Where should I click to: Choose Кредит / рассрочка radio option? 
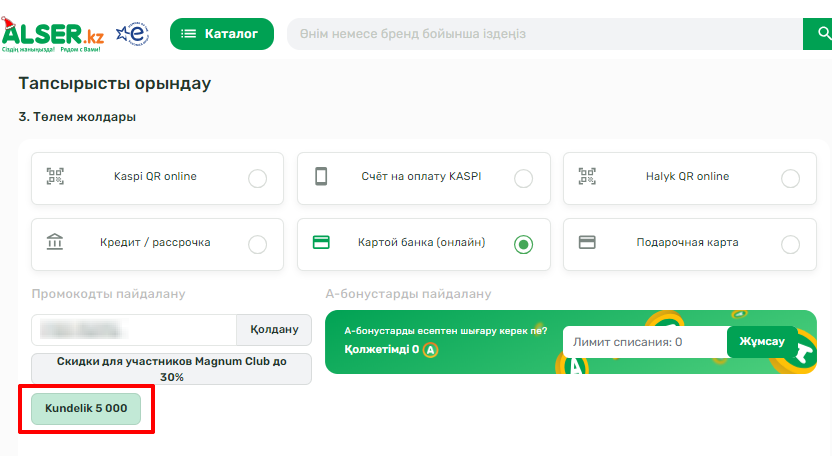pyautogui.click(x=257, y=244)
